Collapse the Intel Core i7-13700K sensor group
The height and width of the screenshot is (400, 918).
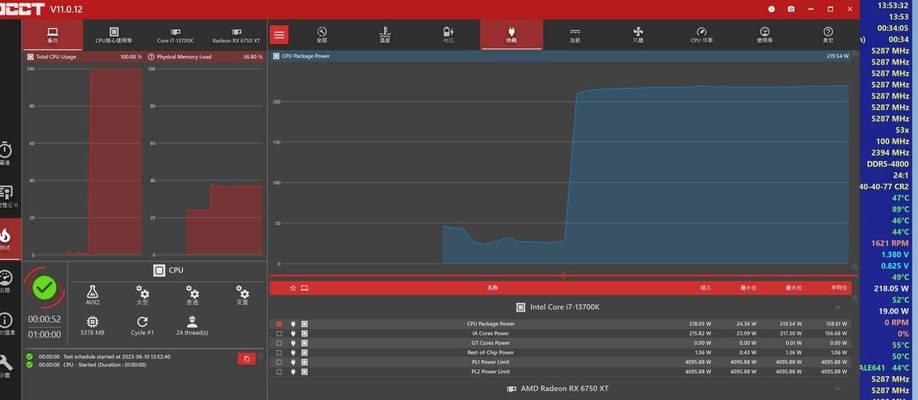838,307
